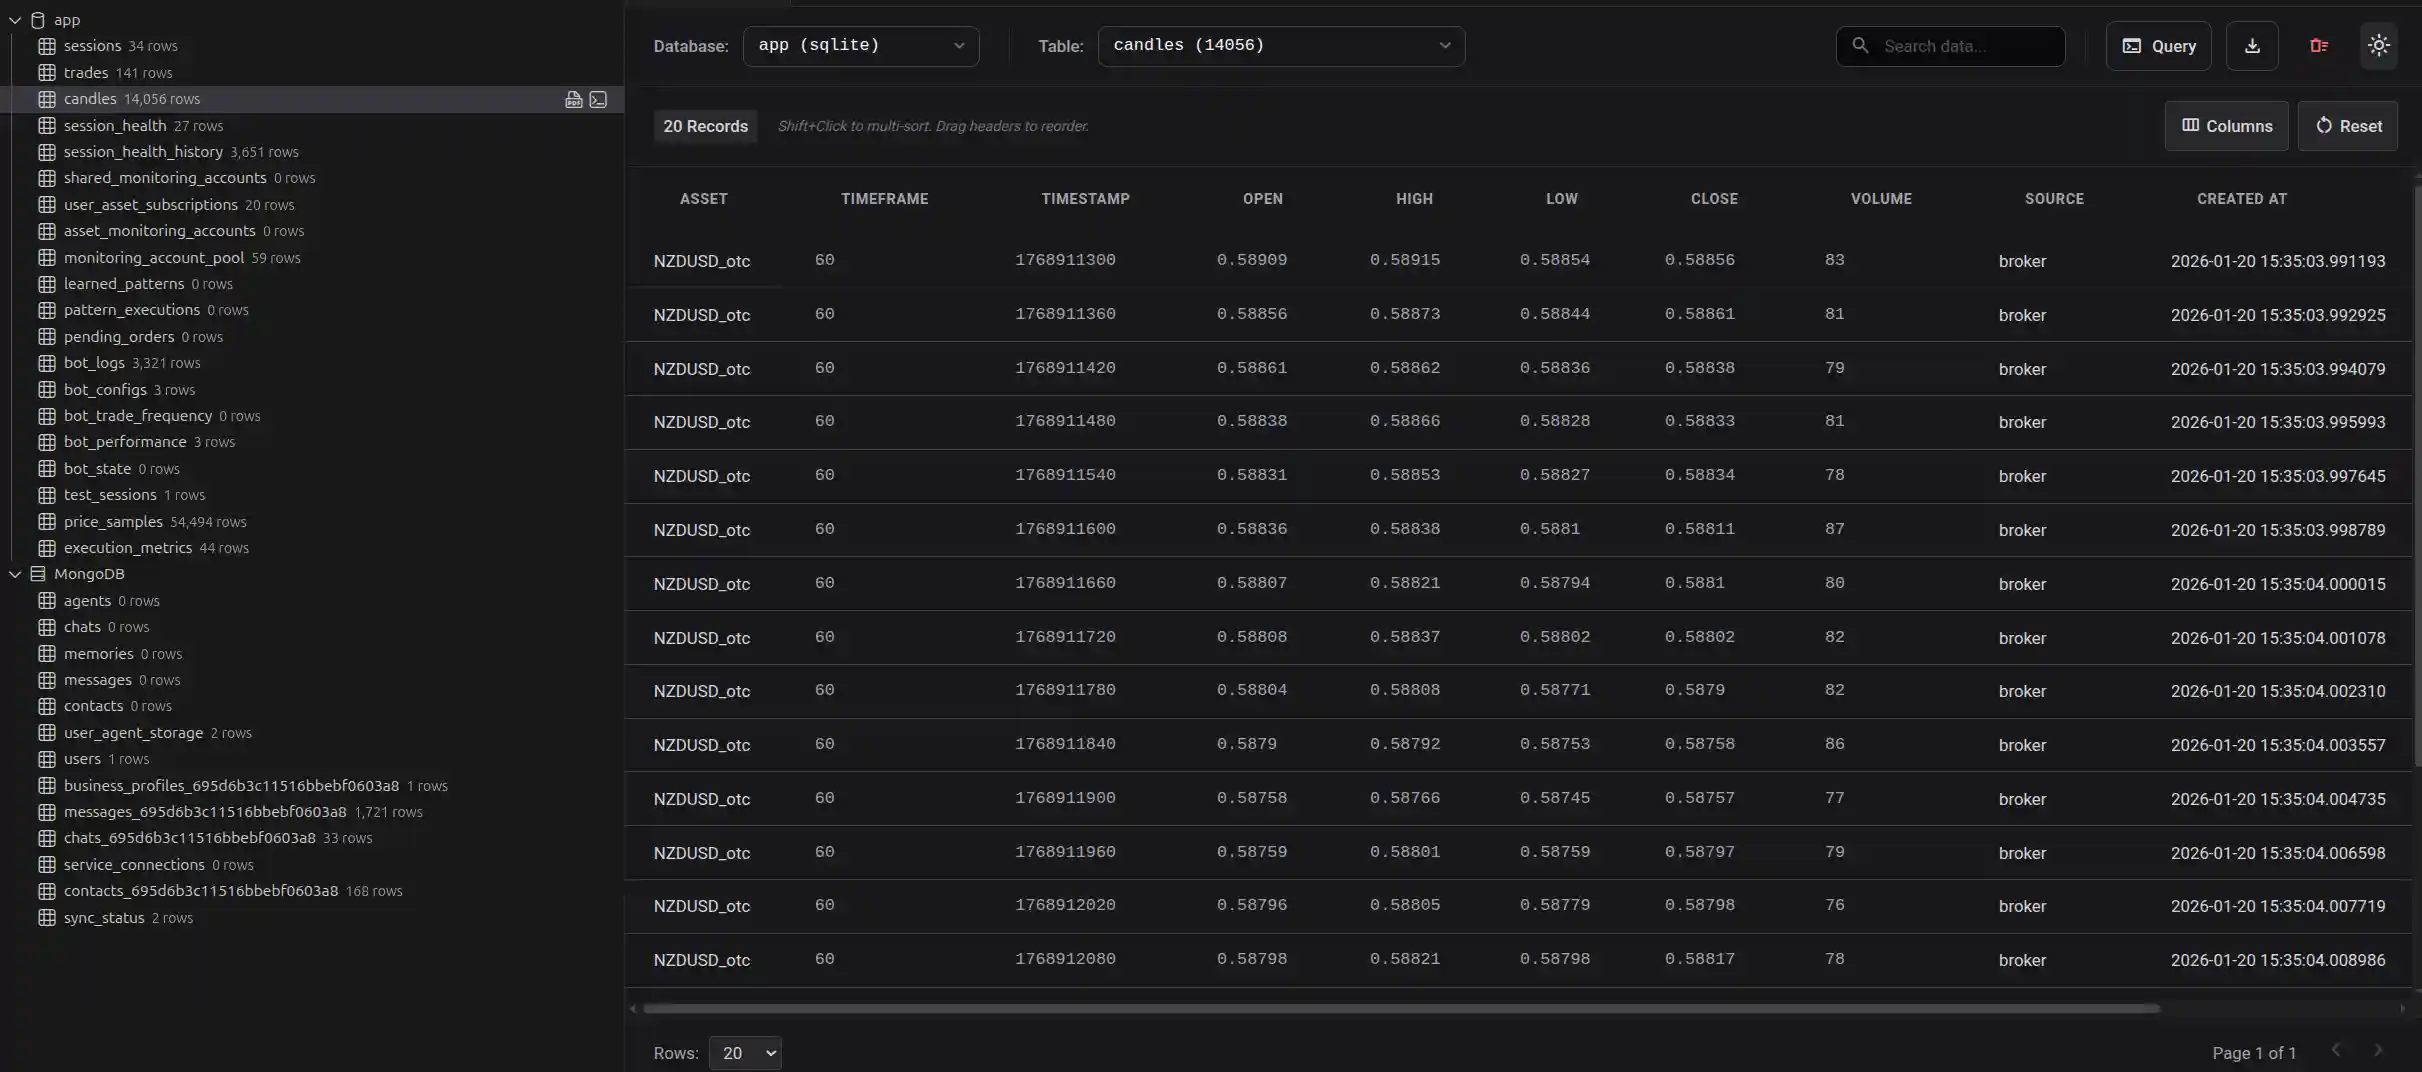Image resolution: width=2422 pixels, height=1072 pixels.
Task: Open the CSV export icon beside candles table
Action: pyautogui.click(x=573, y=99)
